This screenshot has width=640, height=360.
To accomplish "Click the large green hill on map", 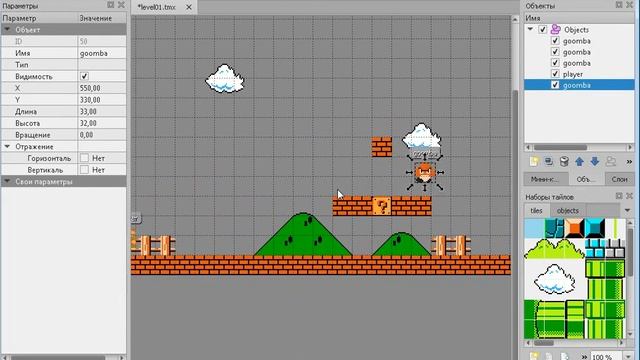I will coord(303,234).
